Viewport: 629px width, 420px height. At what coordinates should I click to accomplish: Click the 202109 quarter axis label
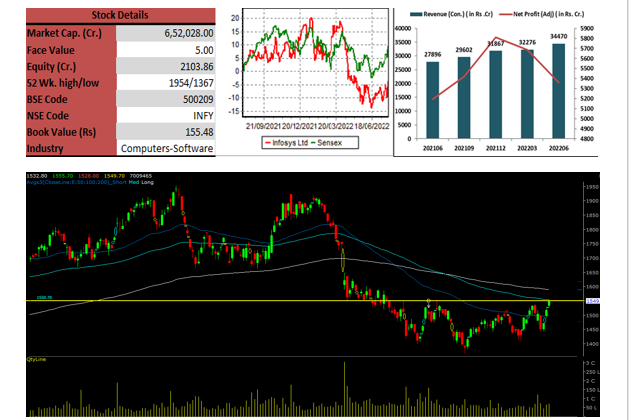tap(464, 148)
